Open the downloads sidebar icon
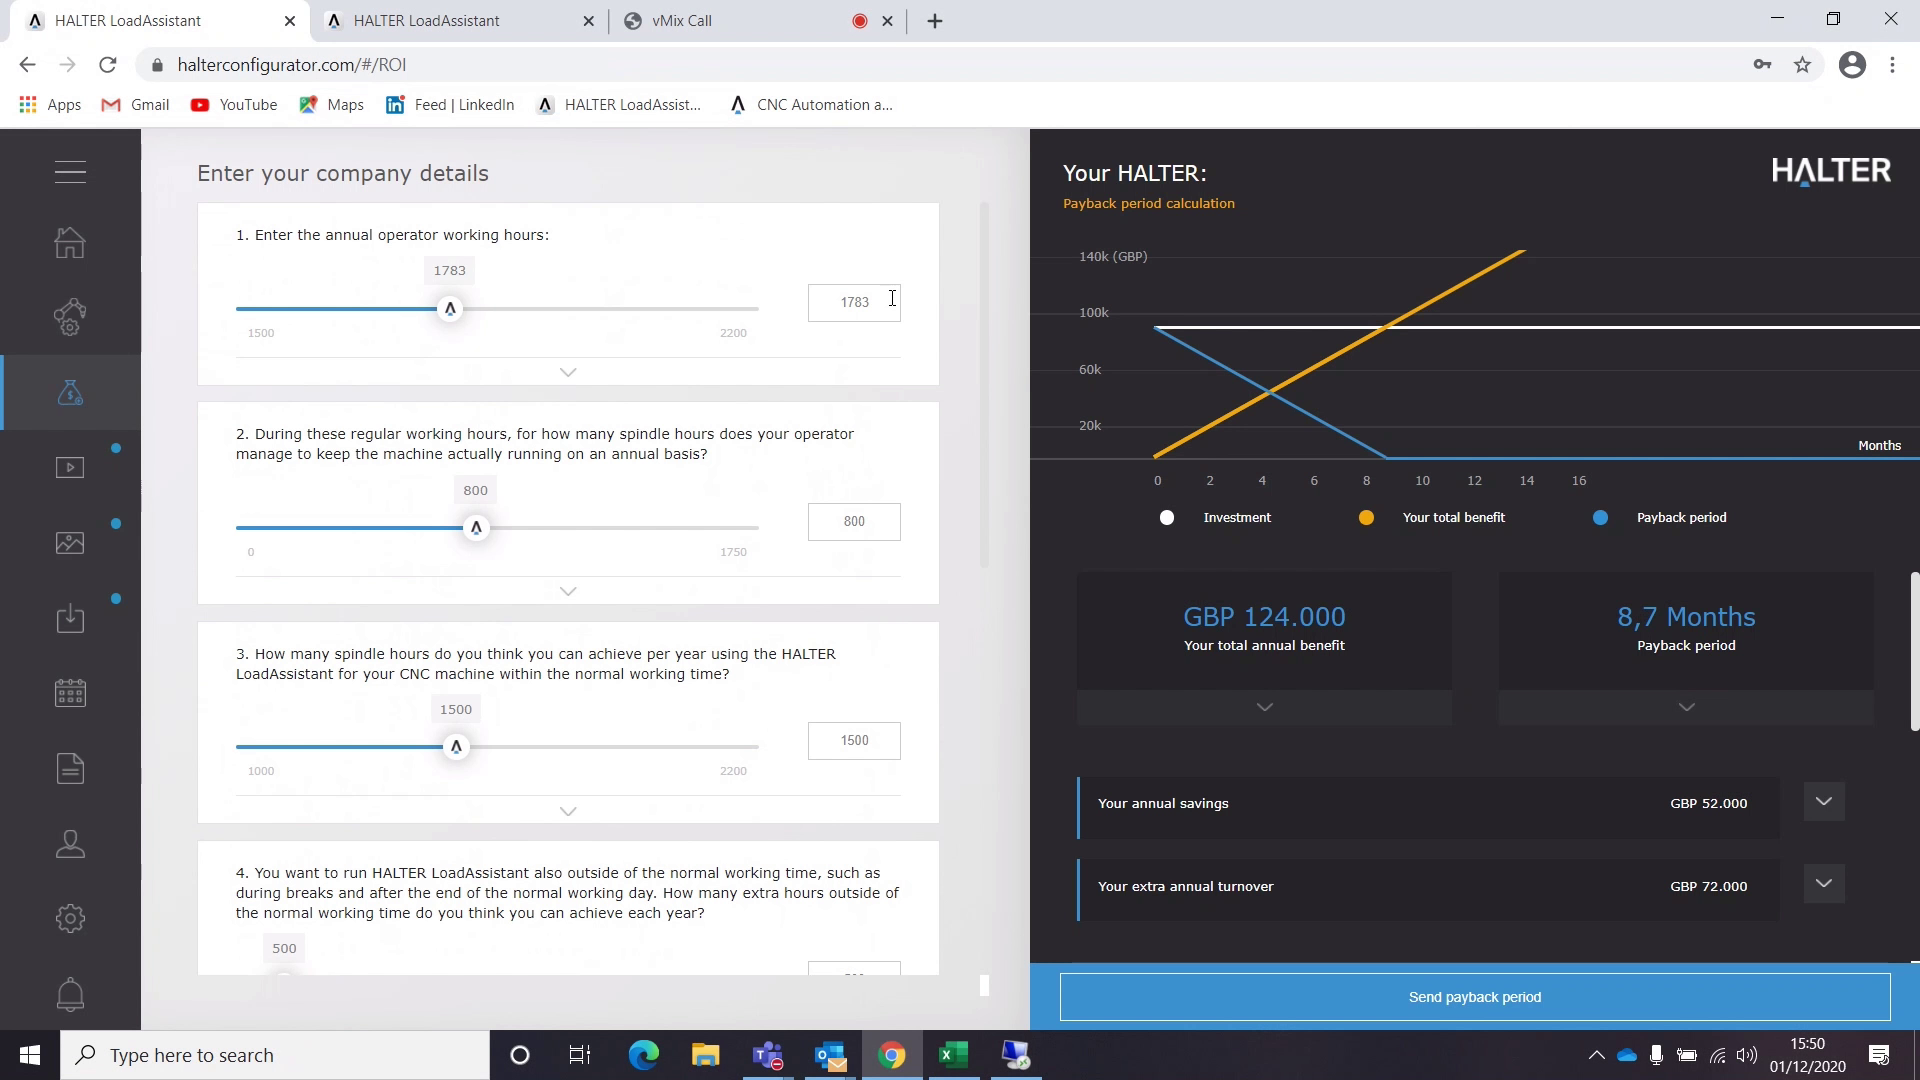Viewport: 1920px width, 1080px height. (x=70, y=618)
